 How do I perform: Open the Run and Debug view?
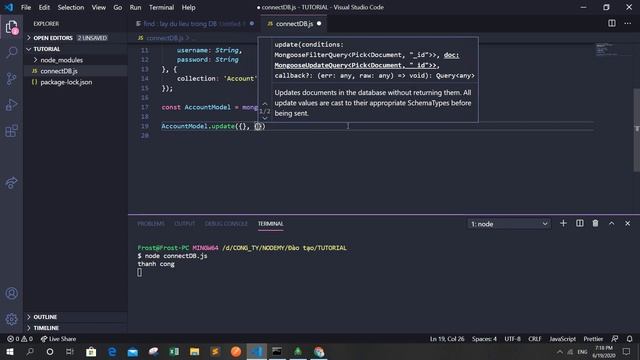click(11, 105)
